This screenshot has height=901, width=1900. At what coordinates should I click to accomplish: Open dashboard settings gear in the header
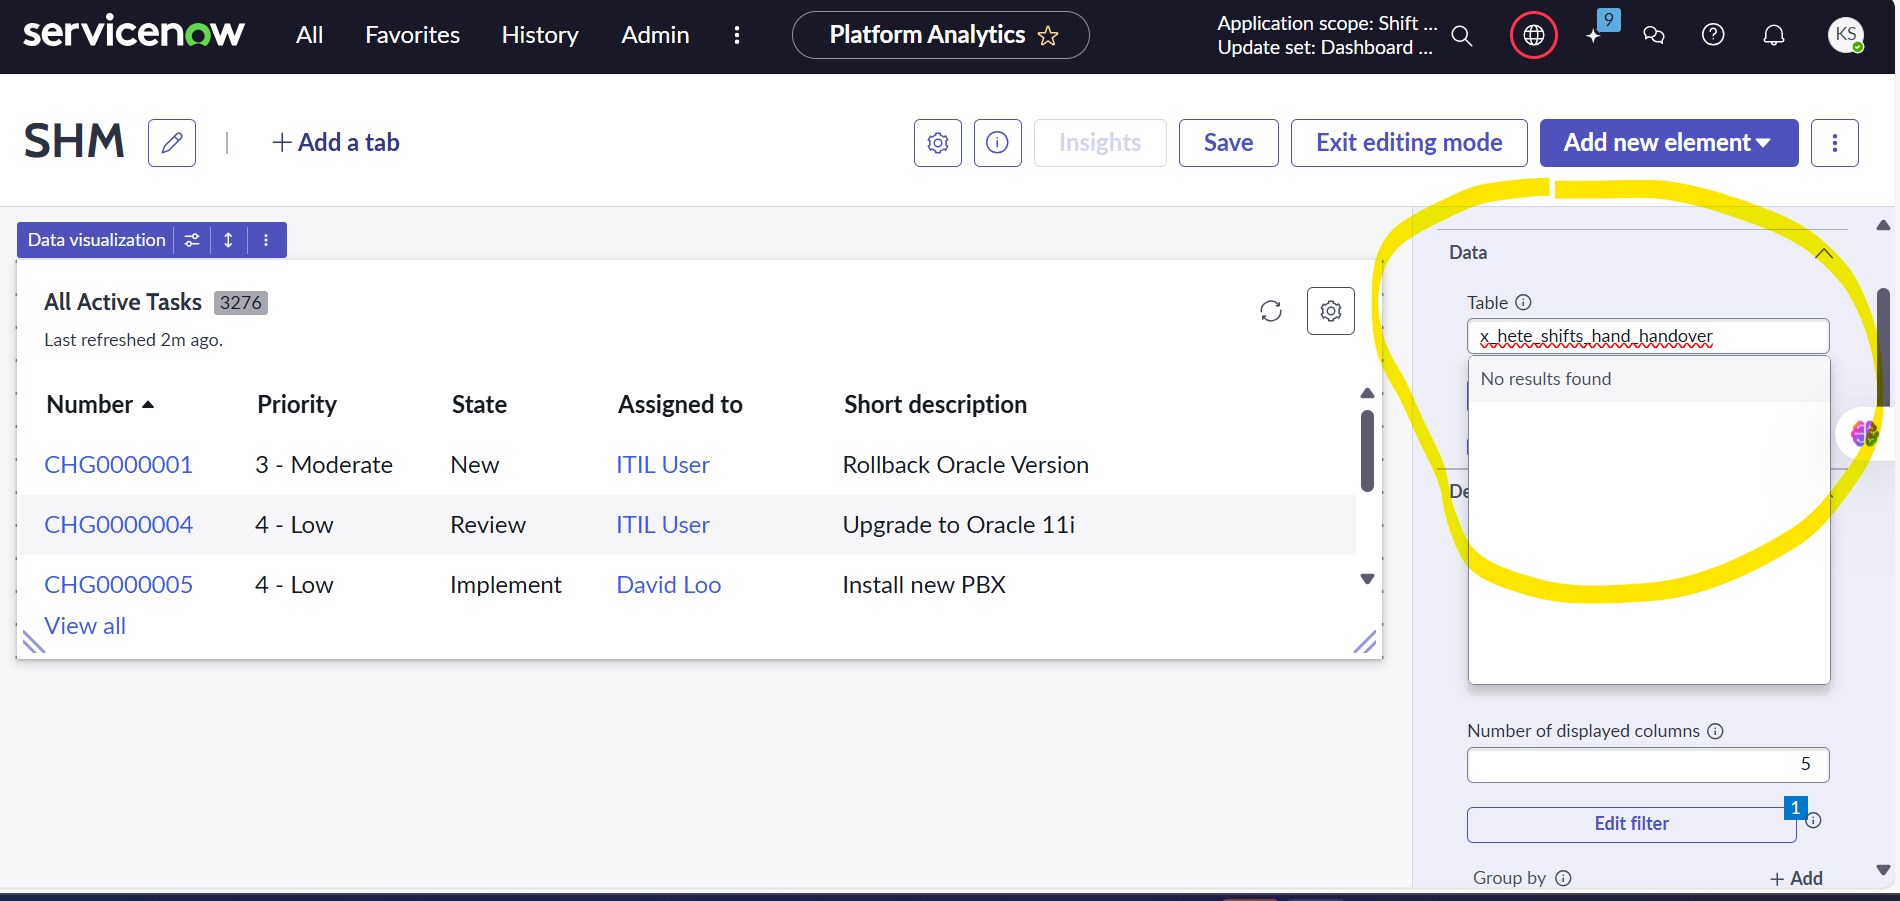click(937, 143)
